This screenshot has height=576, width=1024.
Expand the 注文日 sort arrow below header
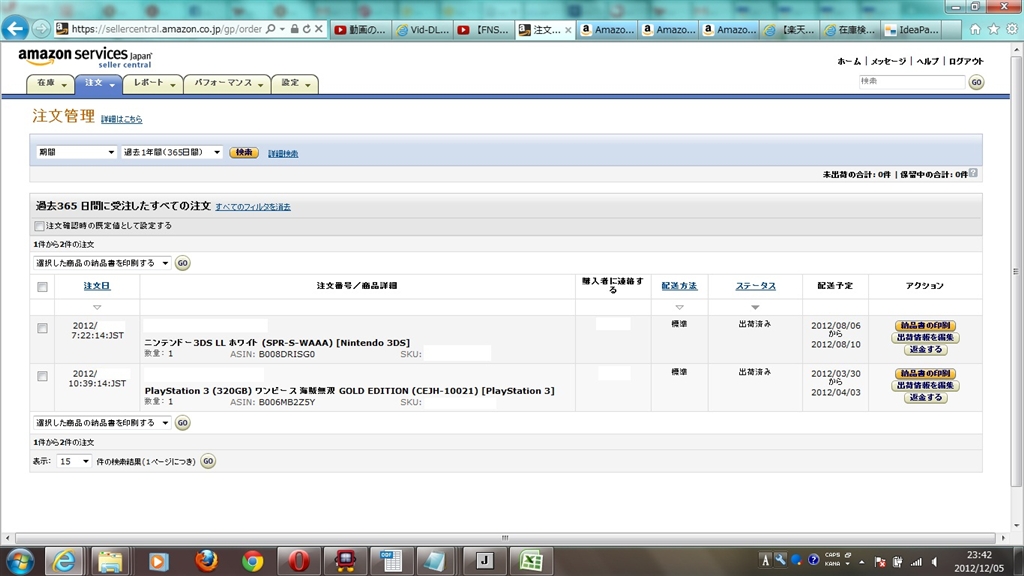click(97, 307)
